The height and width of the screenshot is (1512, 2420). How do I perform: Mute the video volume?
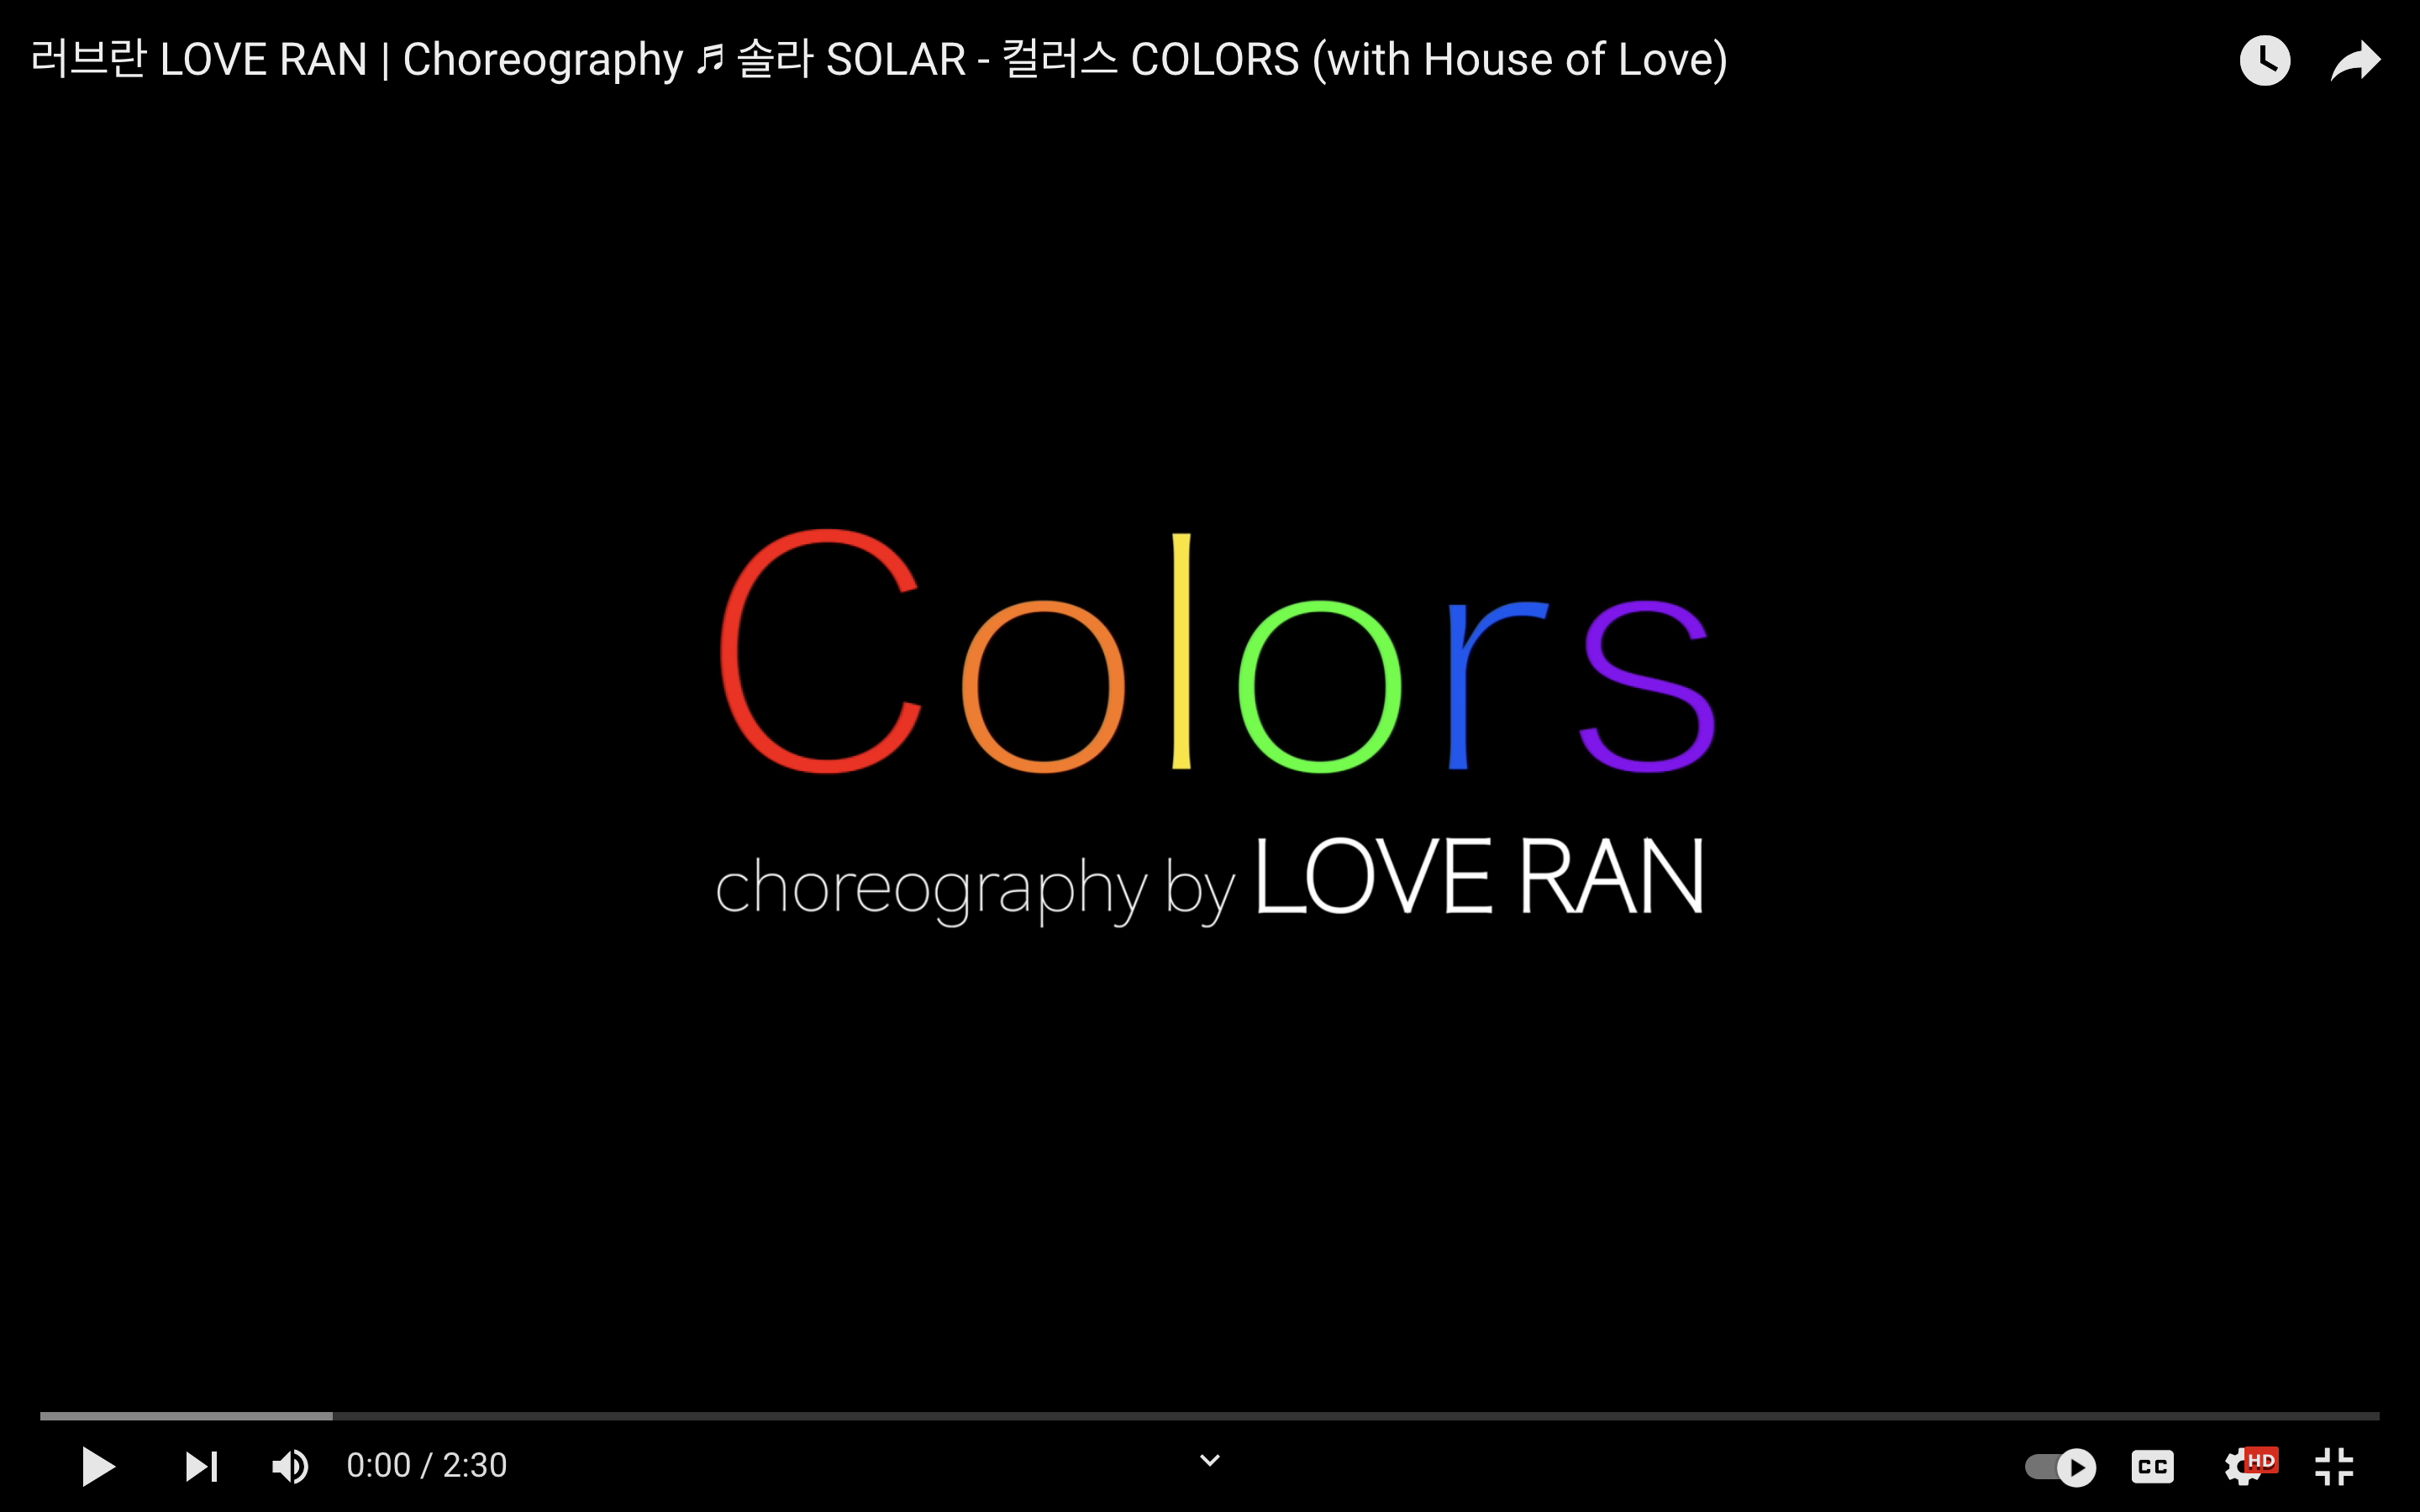tap(290, 1466)
